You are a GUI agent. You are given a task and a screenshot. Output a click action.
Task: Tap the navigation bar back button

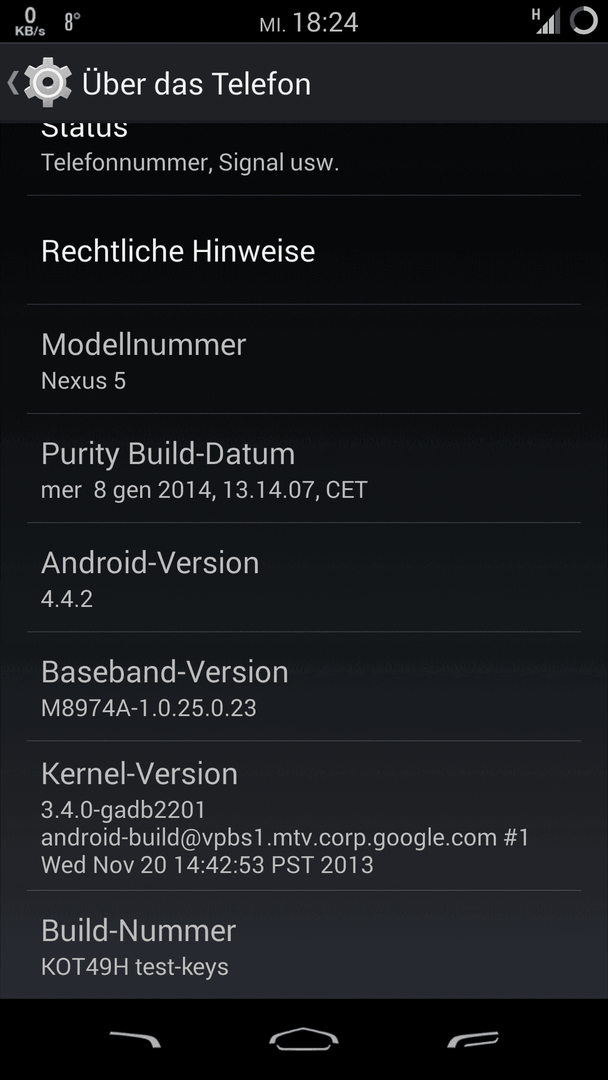pyautogui.click(x=135, y=1039)
